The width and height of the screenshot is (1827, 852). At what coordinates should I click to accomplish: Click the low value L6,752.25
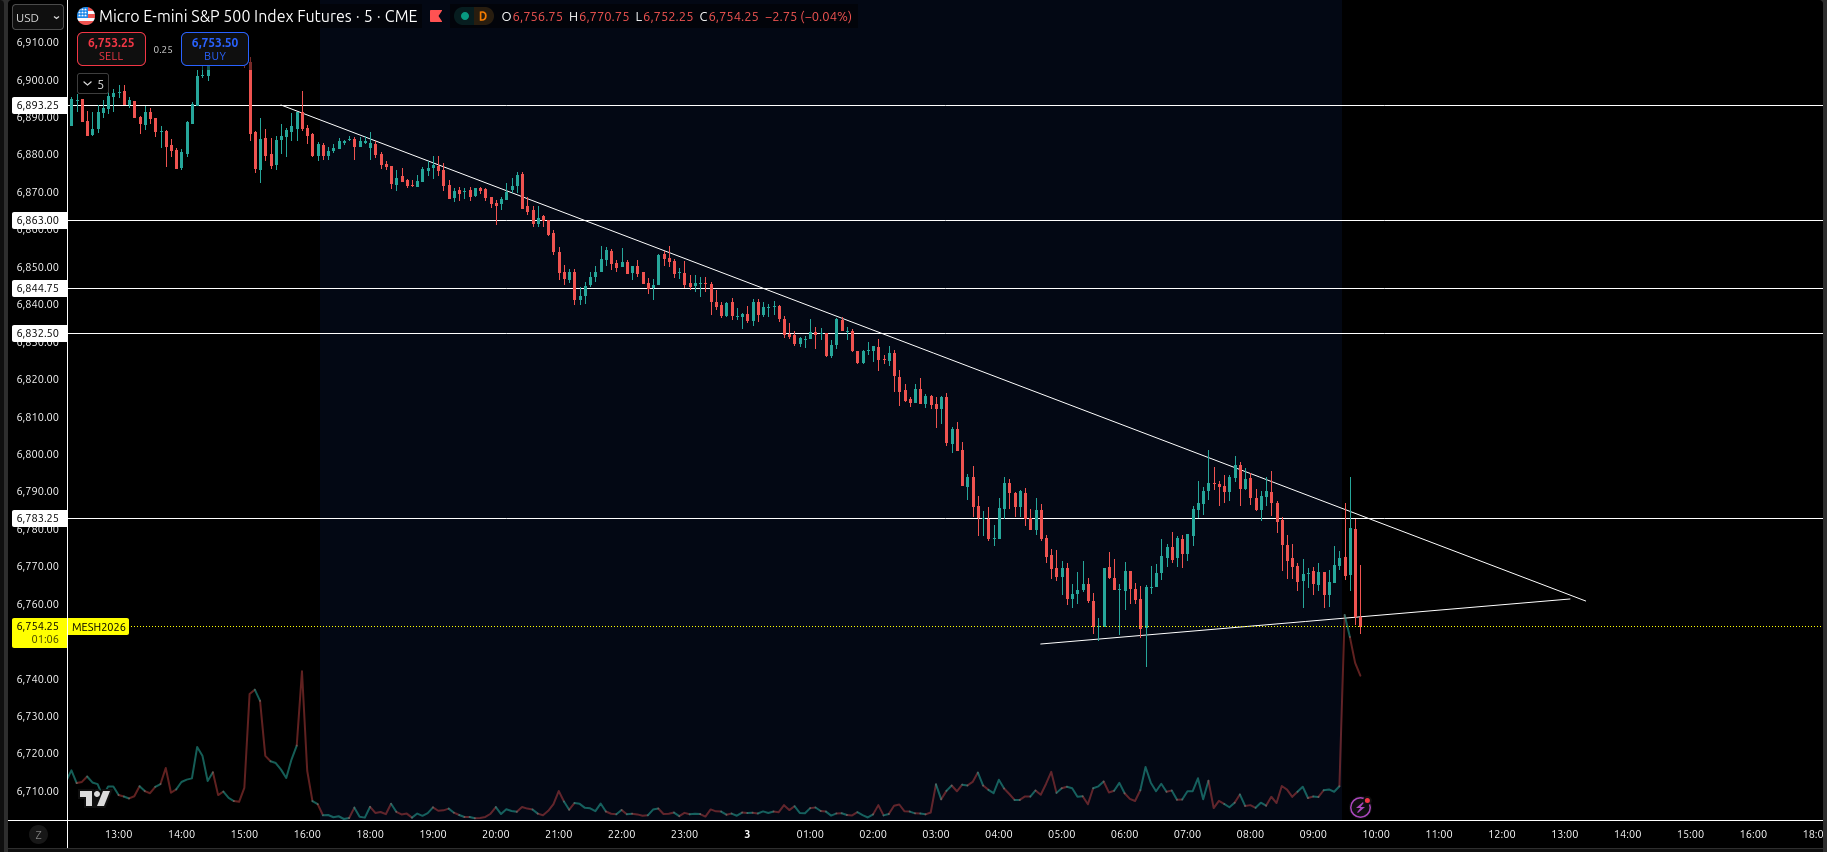point(664,17)
